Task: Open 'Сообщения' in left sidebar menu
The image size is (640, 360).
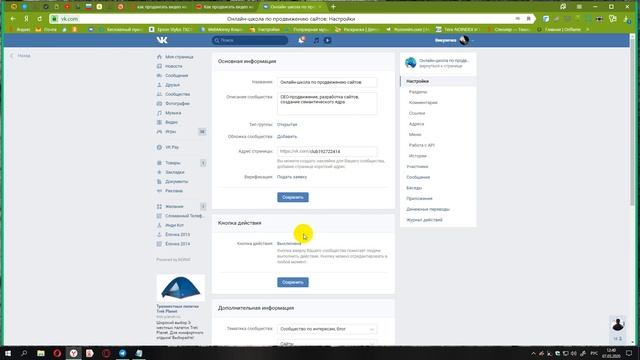Action: coord(177,76)
